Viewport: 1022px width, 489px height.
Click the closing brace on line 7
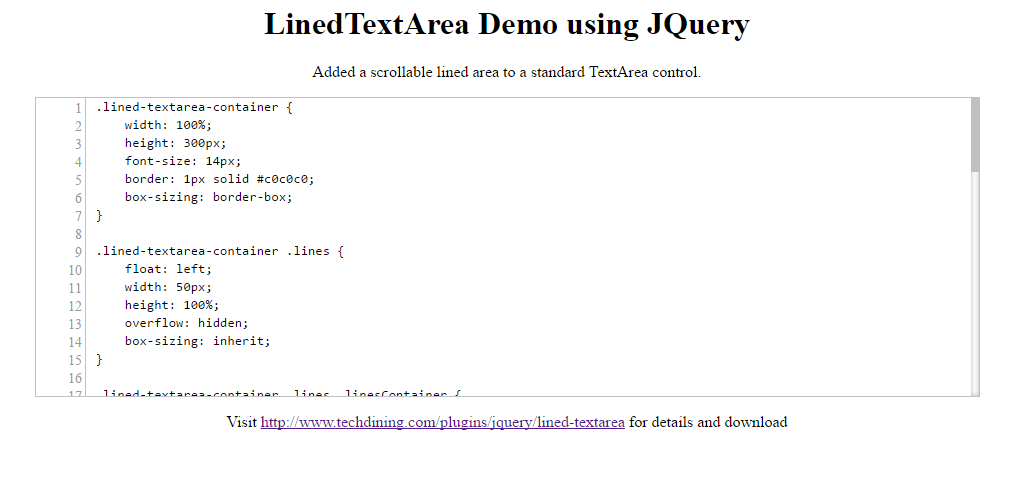coord(100,215)
